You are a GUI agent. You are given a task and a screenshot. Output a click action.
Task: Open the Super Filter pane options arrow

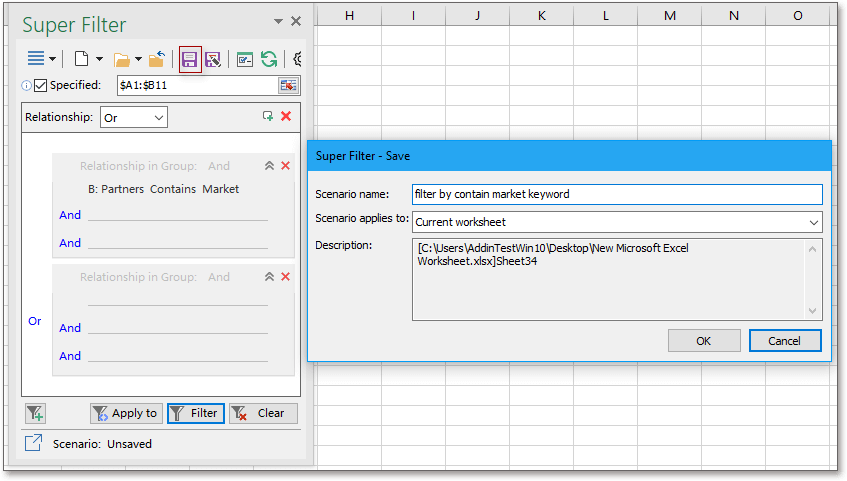(278, 22)
